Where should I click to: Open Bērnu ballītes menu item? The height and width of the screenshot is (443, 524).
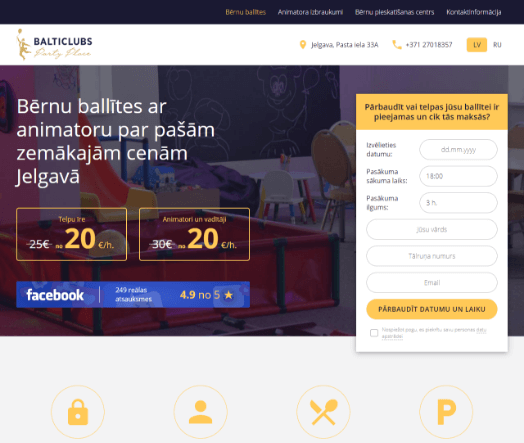246,12
